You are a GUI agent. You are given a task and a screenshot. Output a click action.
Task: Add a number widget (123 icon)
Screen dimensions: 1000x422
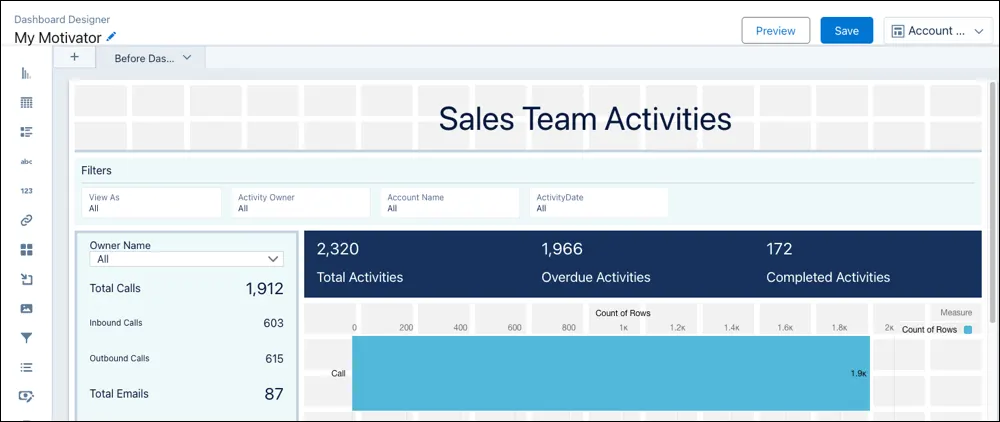point(26,191)
